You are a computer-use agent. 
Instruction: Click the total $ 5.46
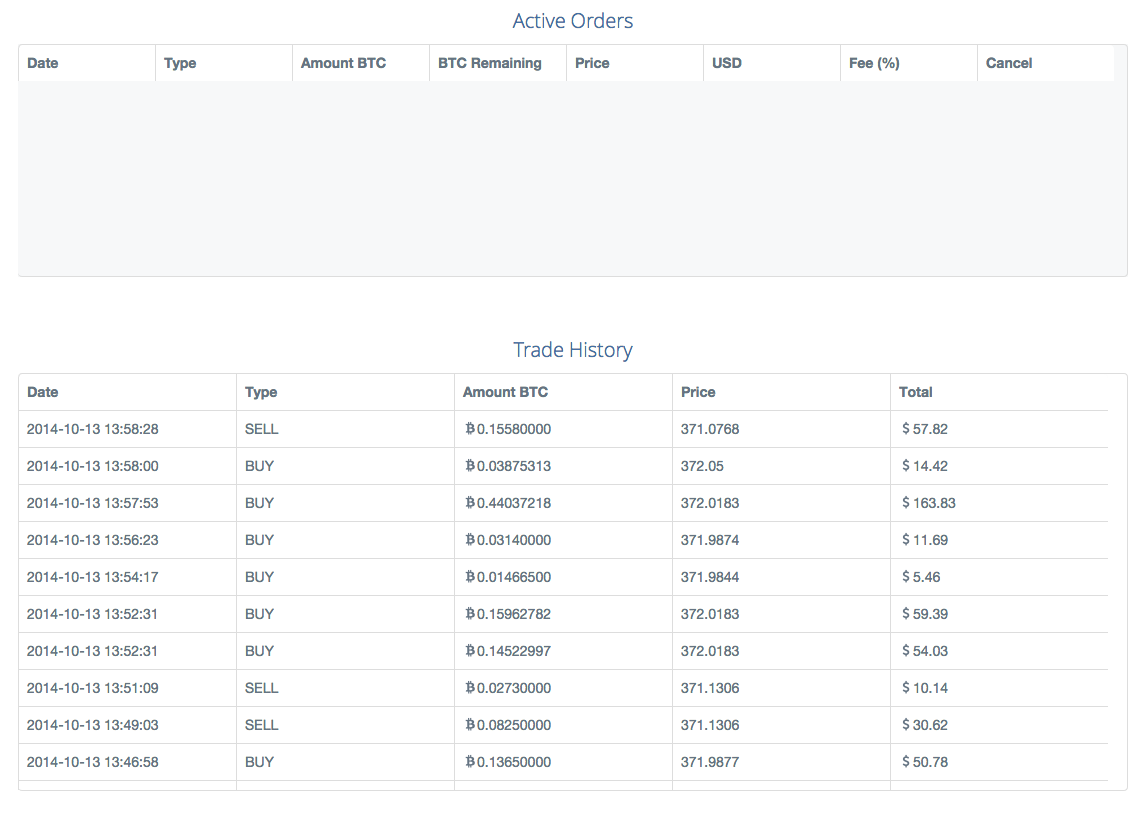[921, 577]
